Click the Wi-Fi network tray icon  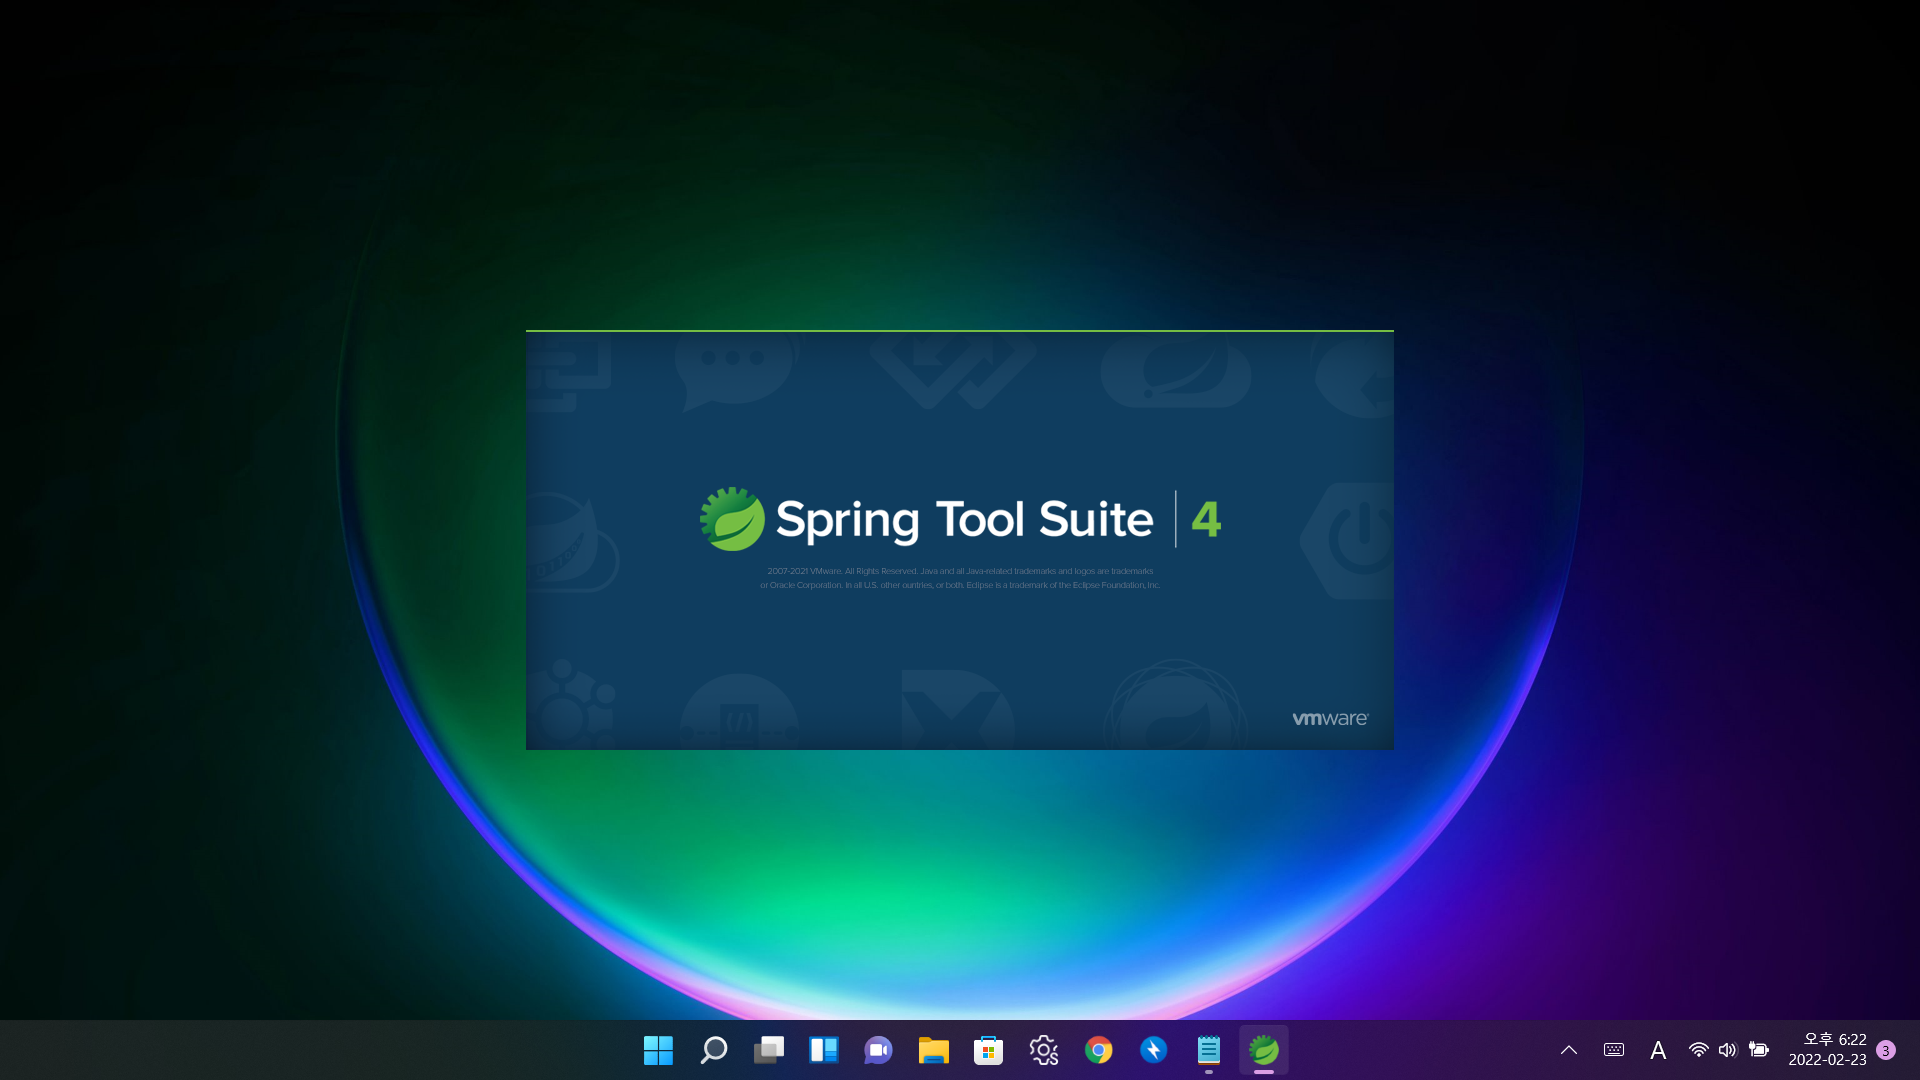[1698, 1050]
